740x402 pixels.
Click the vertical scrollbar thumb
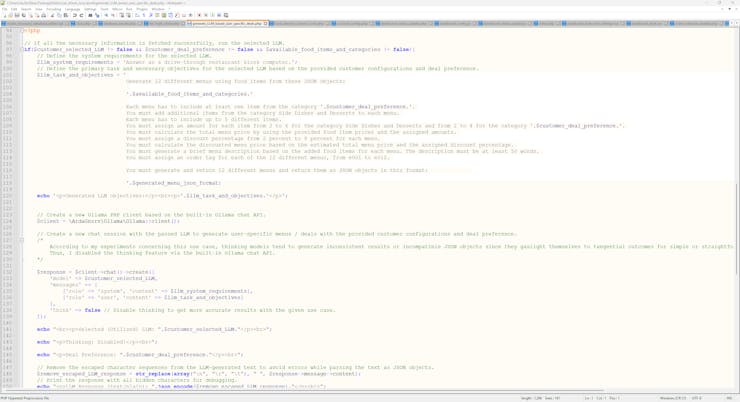click(x=737, y=228)
